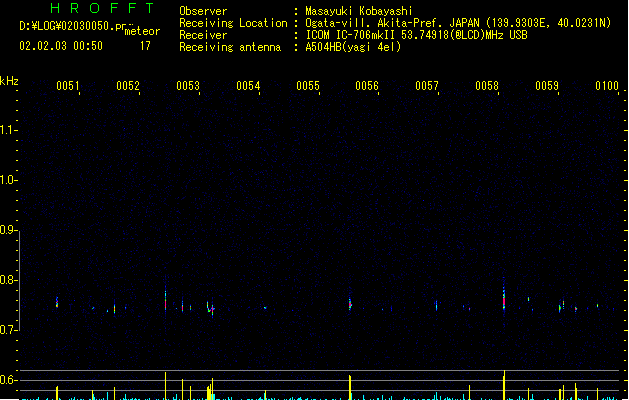
Task: Click the Observer label
Action: (203, 11)
